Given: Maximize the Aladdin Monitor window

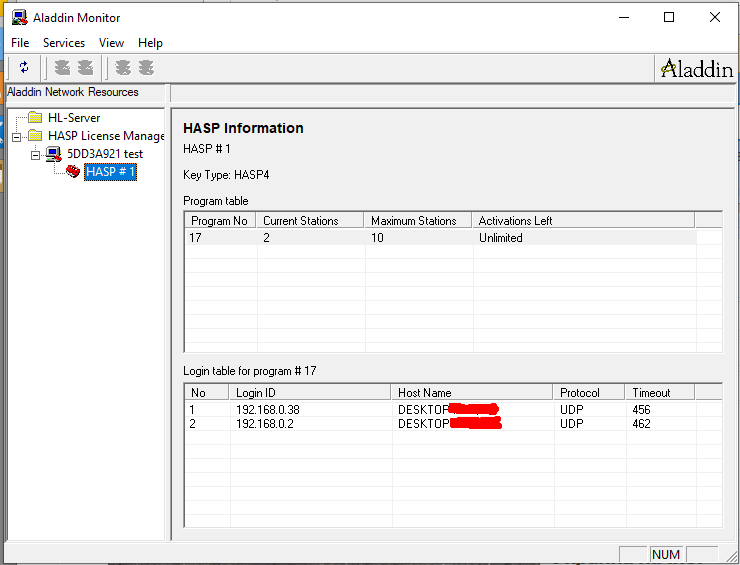Looking at the screenshot, I should [x=669, y=17].
